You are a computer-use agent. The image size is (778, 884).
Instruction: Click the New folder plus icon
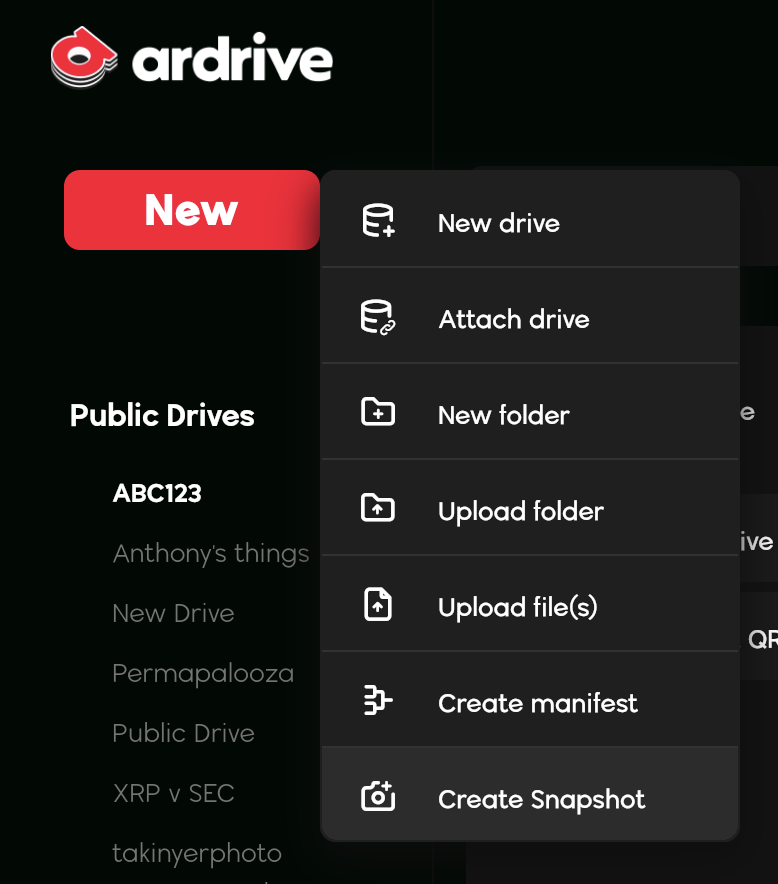click(378, 412)
